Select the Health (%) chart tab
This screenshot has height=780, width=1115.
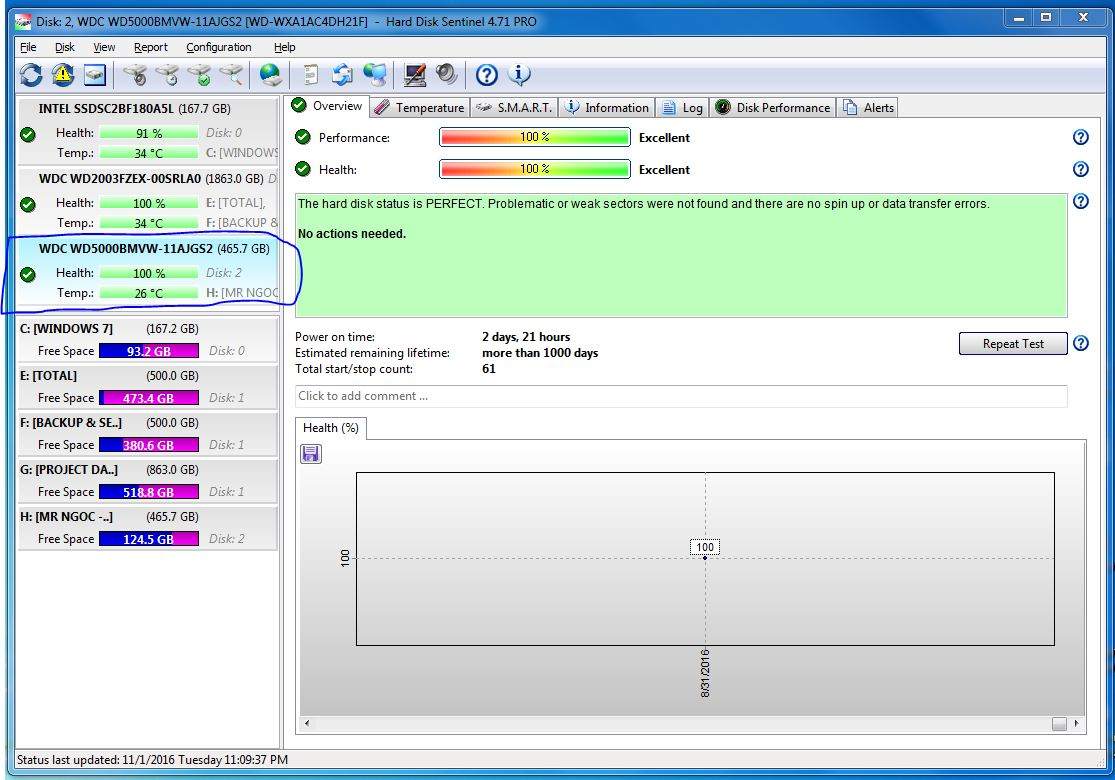pos(331,427)
